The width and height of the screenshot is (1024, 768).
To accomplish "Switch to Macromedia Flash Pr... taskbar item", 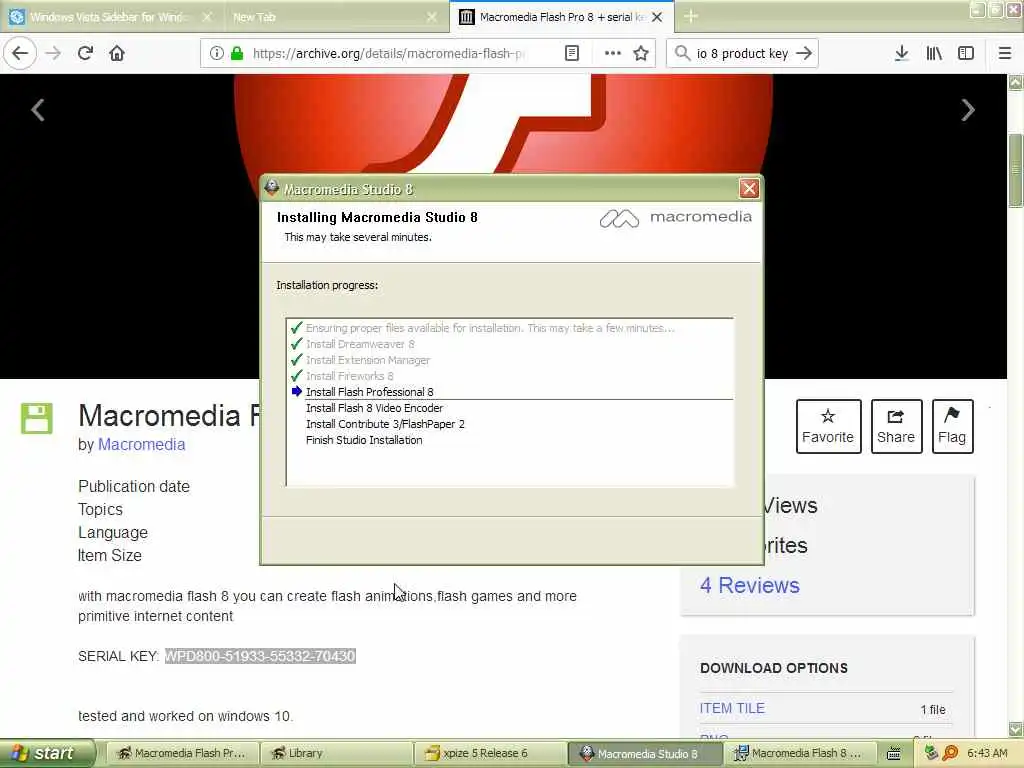I will coord(182,753).
